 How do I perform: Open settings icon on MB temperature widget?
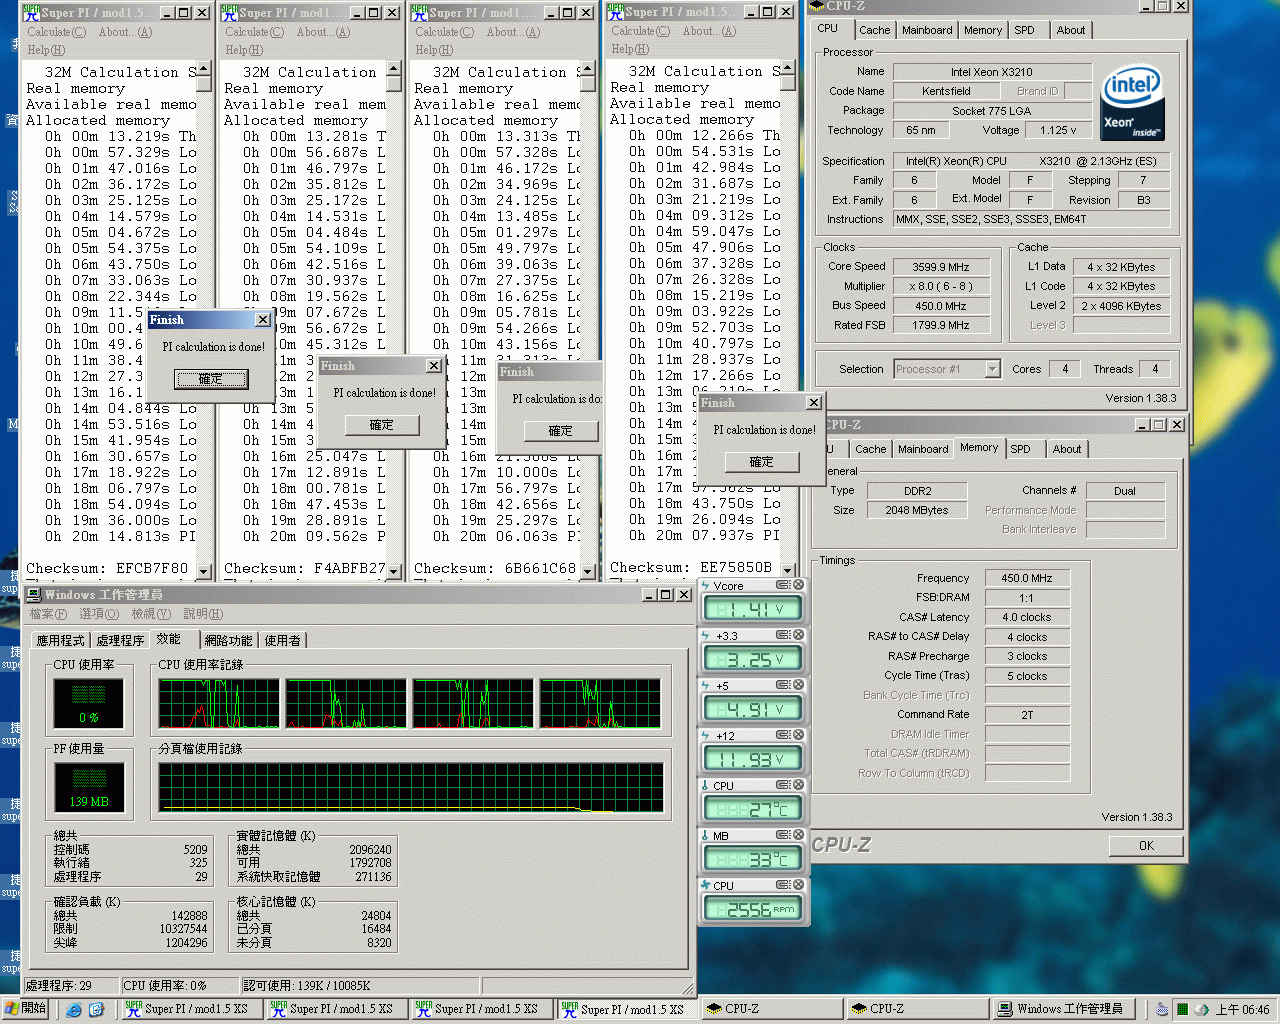pyautogui.click(x=783, y=835)
